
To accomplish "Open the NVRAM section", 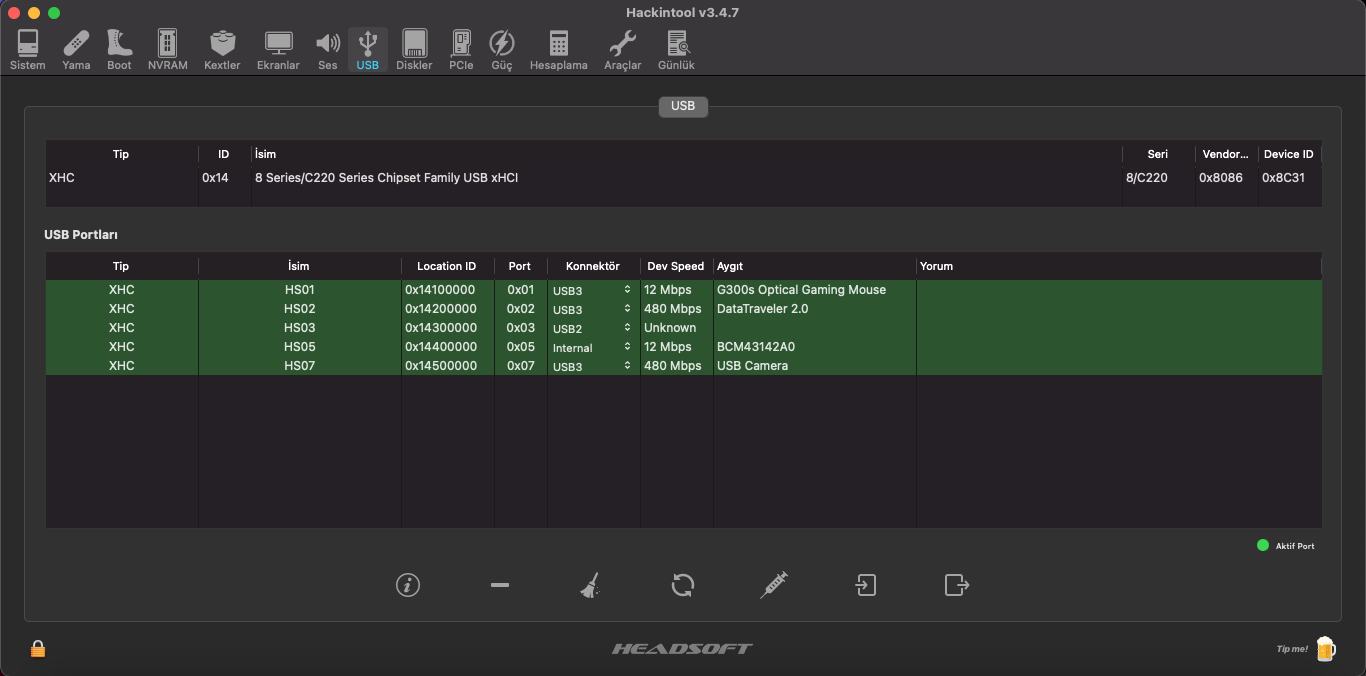I will 168,50.
